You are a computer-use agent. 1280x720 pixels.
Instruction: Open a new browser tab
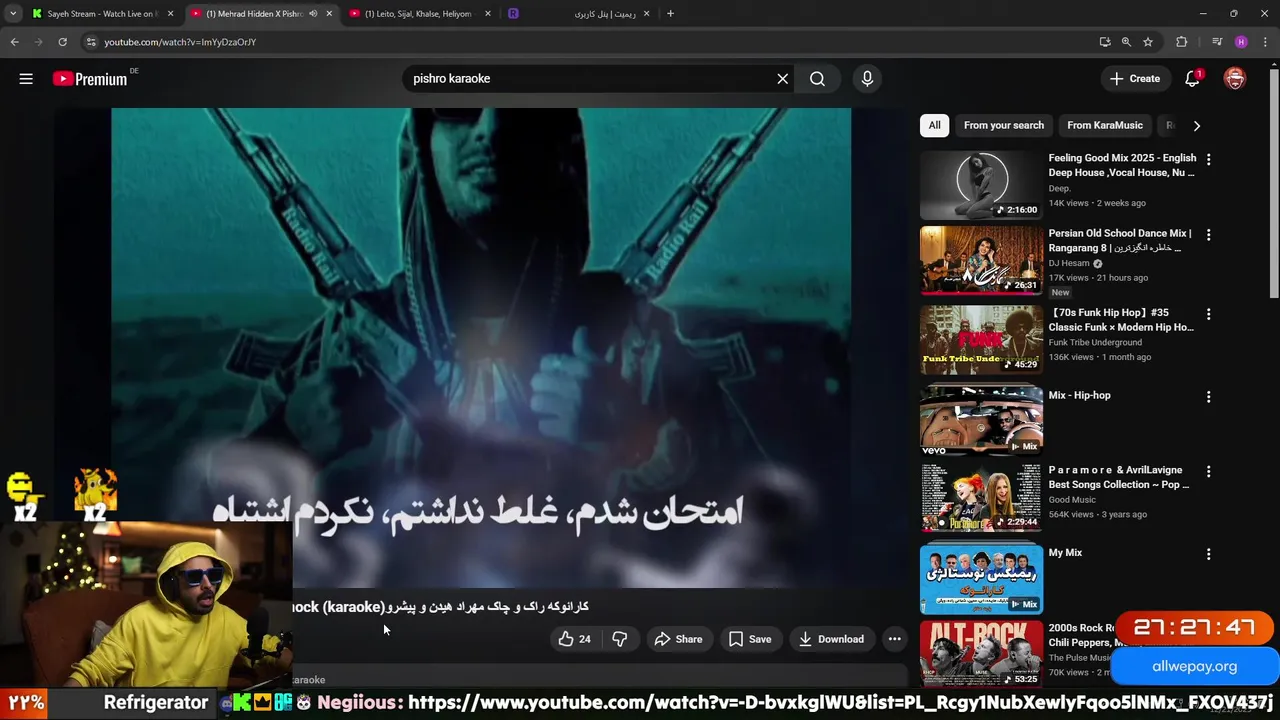(670, 14)
